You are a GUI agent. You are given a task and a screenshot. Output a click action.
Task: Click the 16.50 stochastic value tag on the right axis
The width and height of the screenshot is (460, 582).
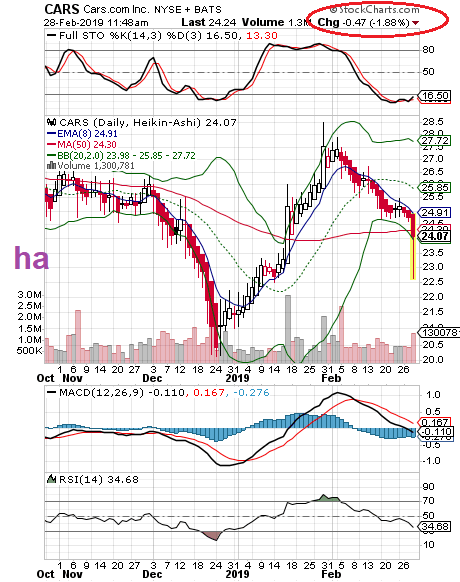coord(435,96)
